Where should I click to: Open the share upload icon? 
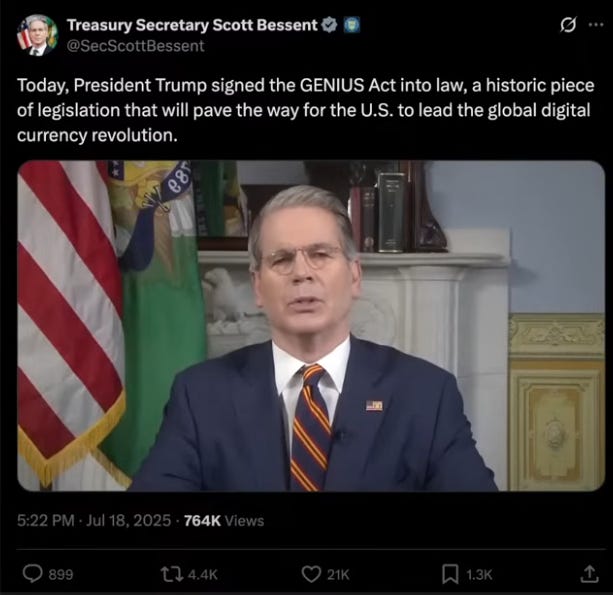point(589,573)
